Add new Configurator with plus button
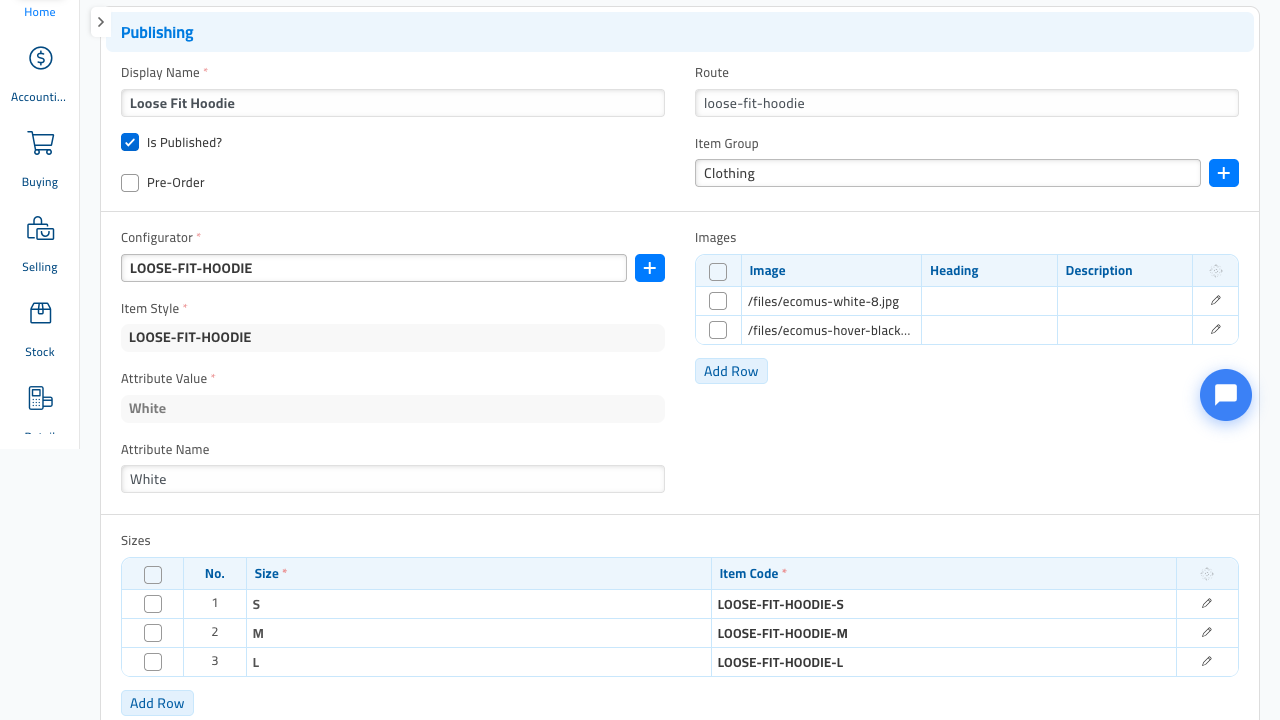Viewport: 1280px width, 720px height. pyautogui.click(x=650, y=268)
